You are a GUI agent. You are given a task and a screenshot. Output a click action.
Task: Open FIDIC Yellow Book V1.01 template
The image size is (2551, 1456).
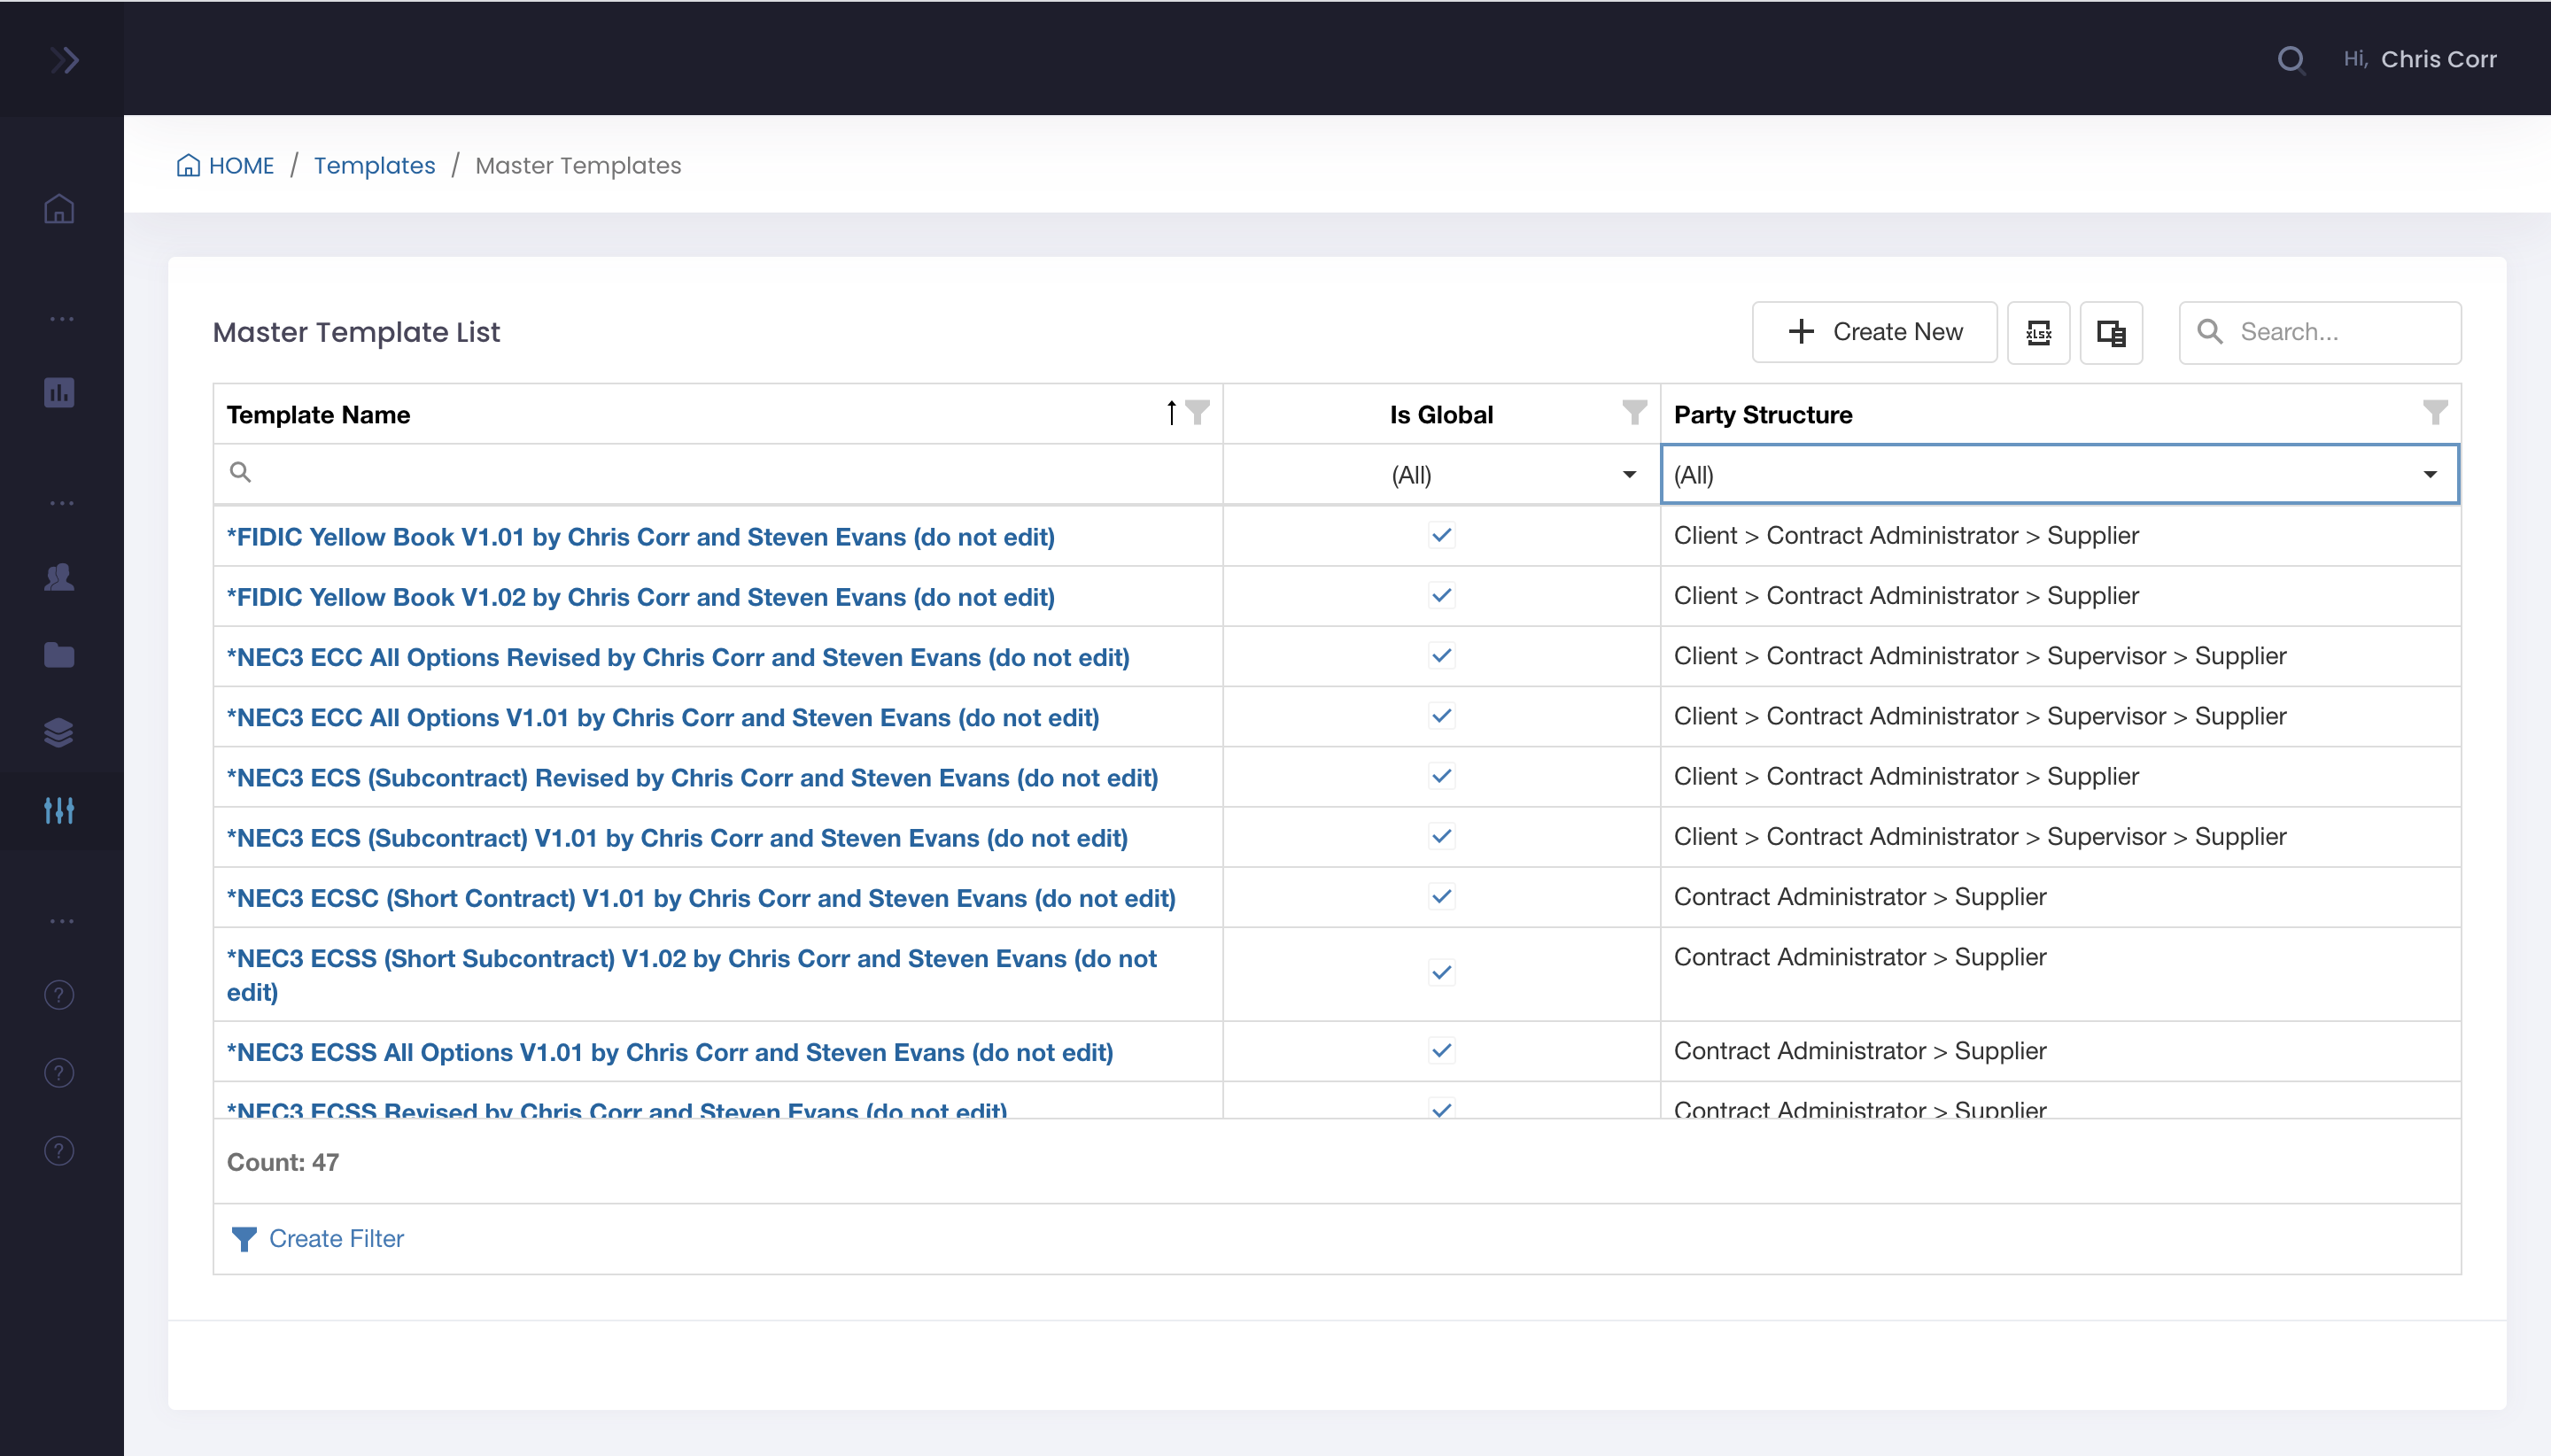click(640, 537)
